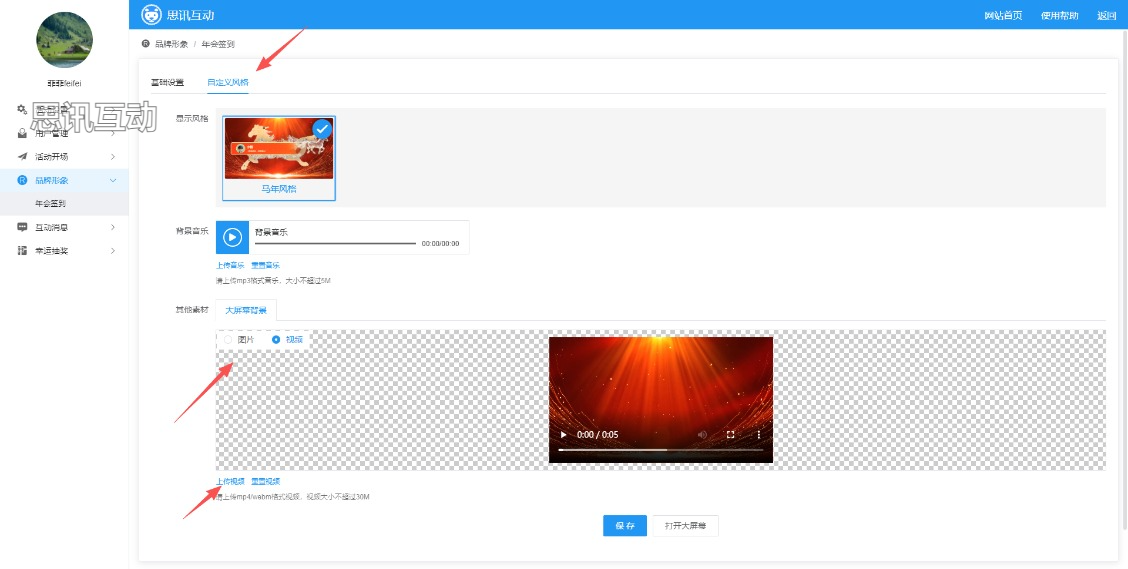Screen dimensions: 1128x569
Task: Click the user profile avatar photo
Action: [x=64, y=40]
